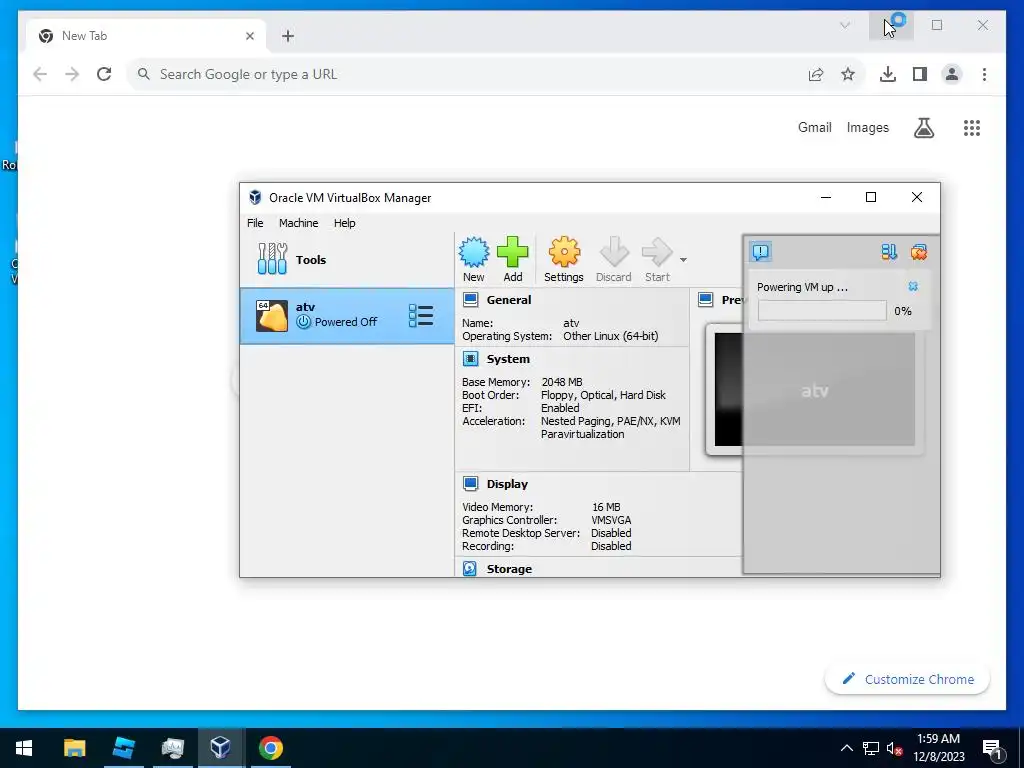Click the Storage section disk icon
This screenshot has width=1024, height=768.
click(x=470, y=569)
